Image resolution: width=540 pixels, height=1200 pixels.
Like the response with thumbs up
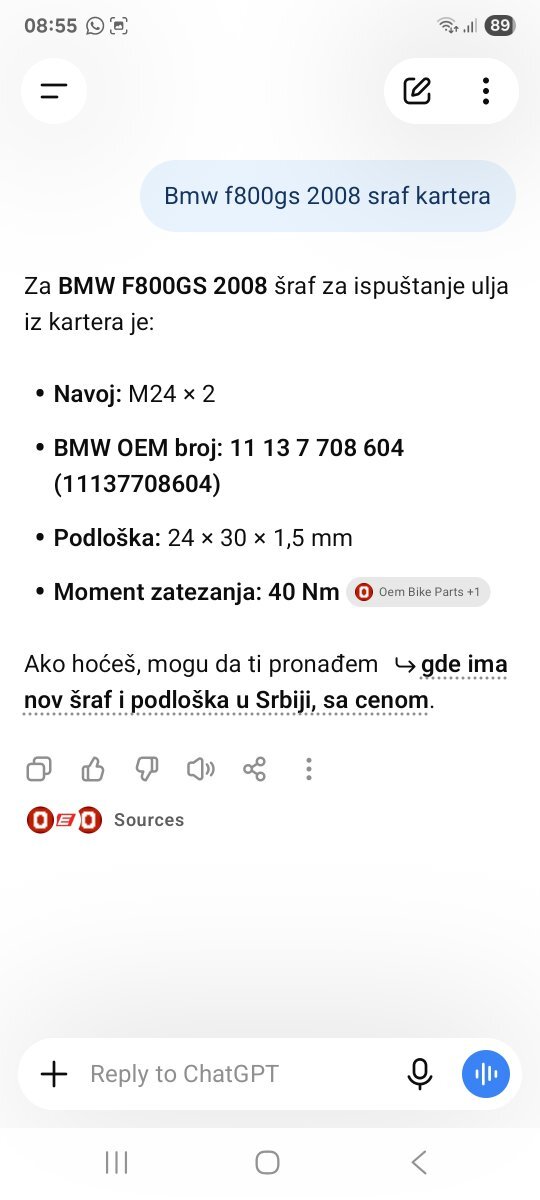tap(93, 769)
